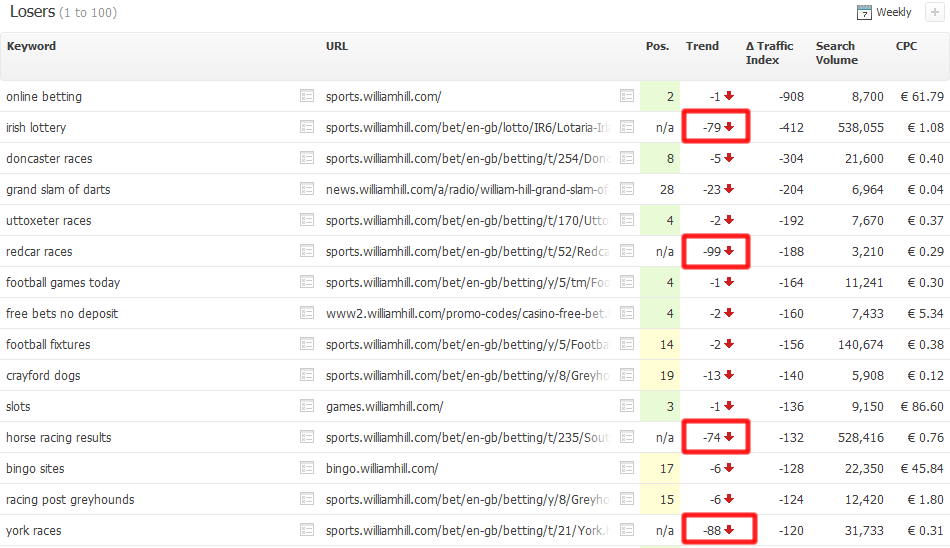The height and width of the screenshot is (548, 950).
Task: Open keyword details icon for bingo sites
Action: click(x=307, y=468)
